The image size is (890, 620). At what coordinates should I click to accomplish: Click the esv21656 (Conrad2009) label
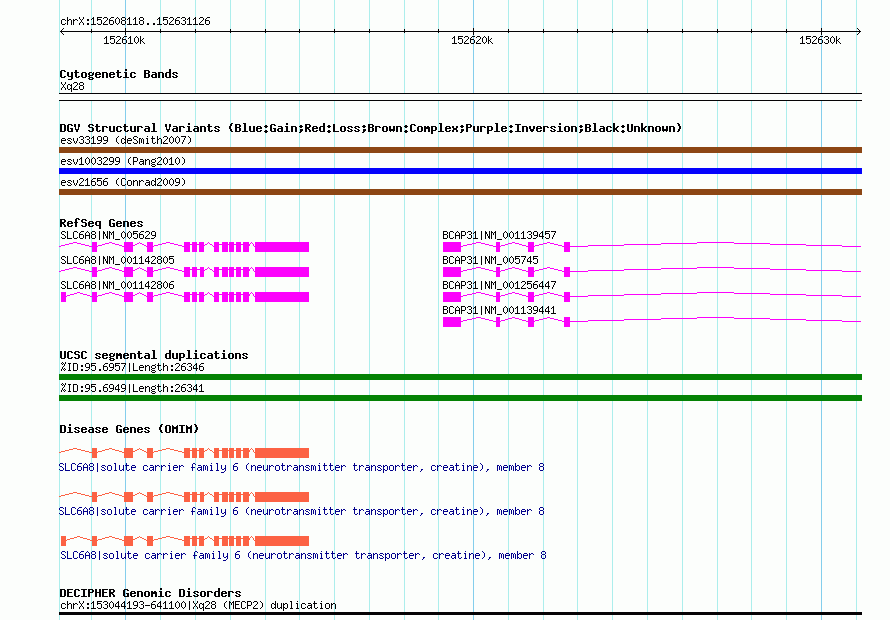pyautogui.click(x=123, y=182)
